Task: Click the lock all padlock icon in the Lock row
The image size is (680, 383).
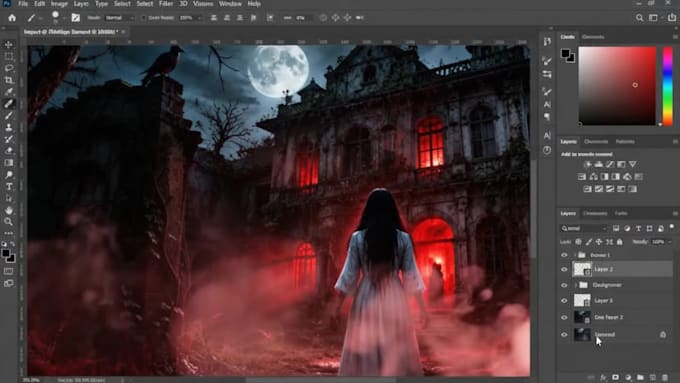Action: coord(619,242)
